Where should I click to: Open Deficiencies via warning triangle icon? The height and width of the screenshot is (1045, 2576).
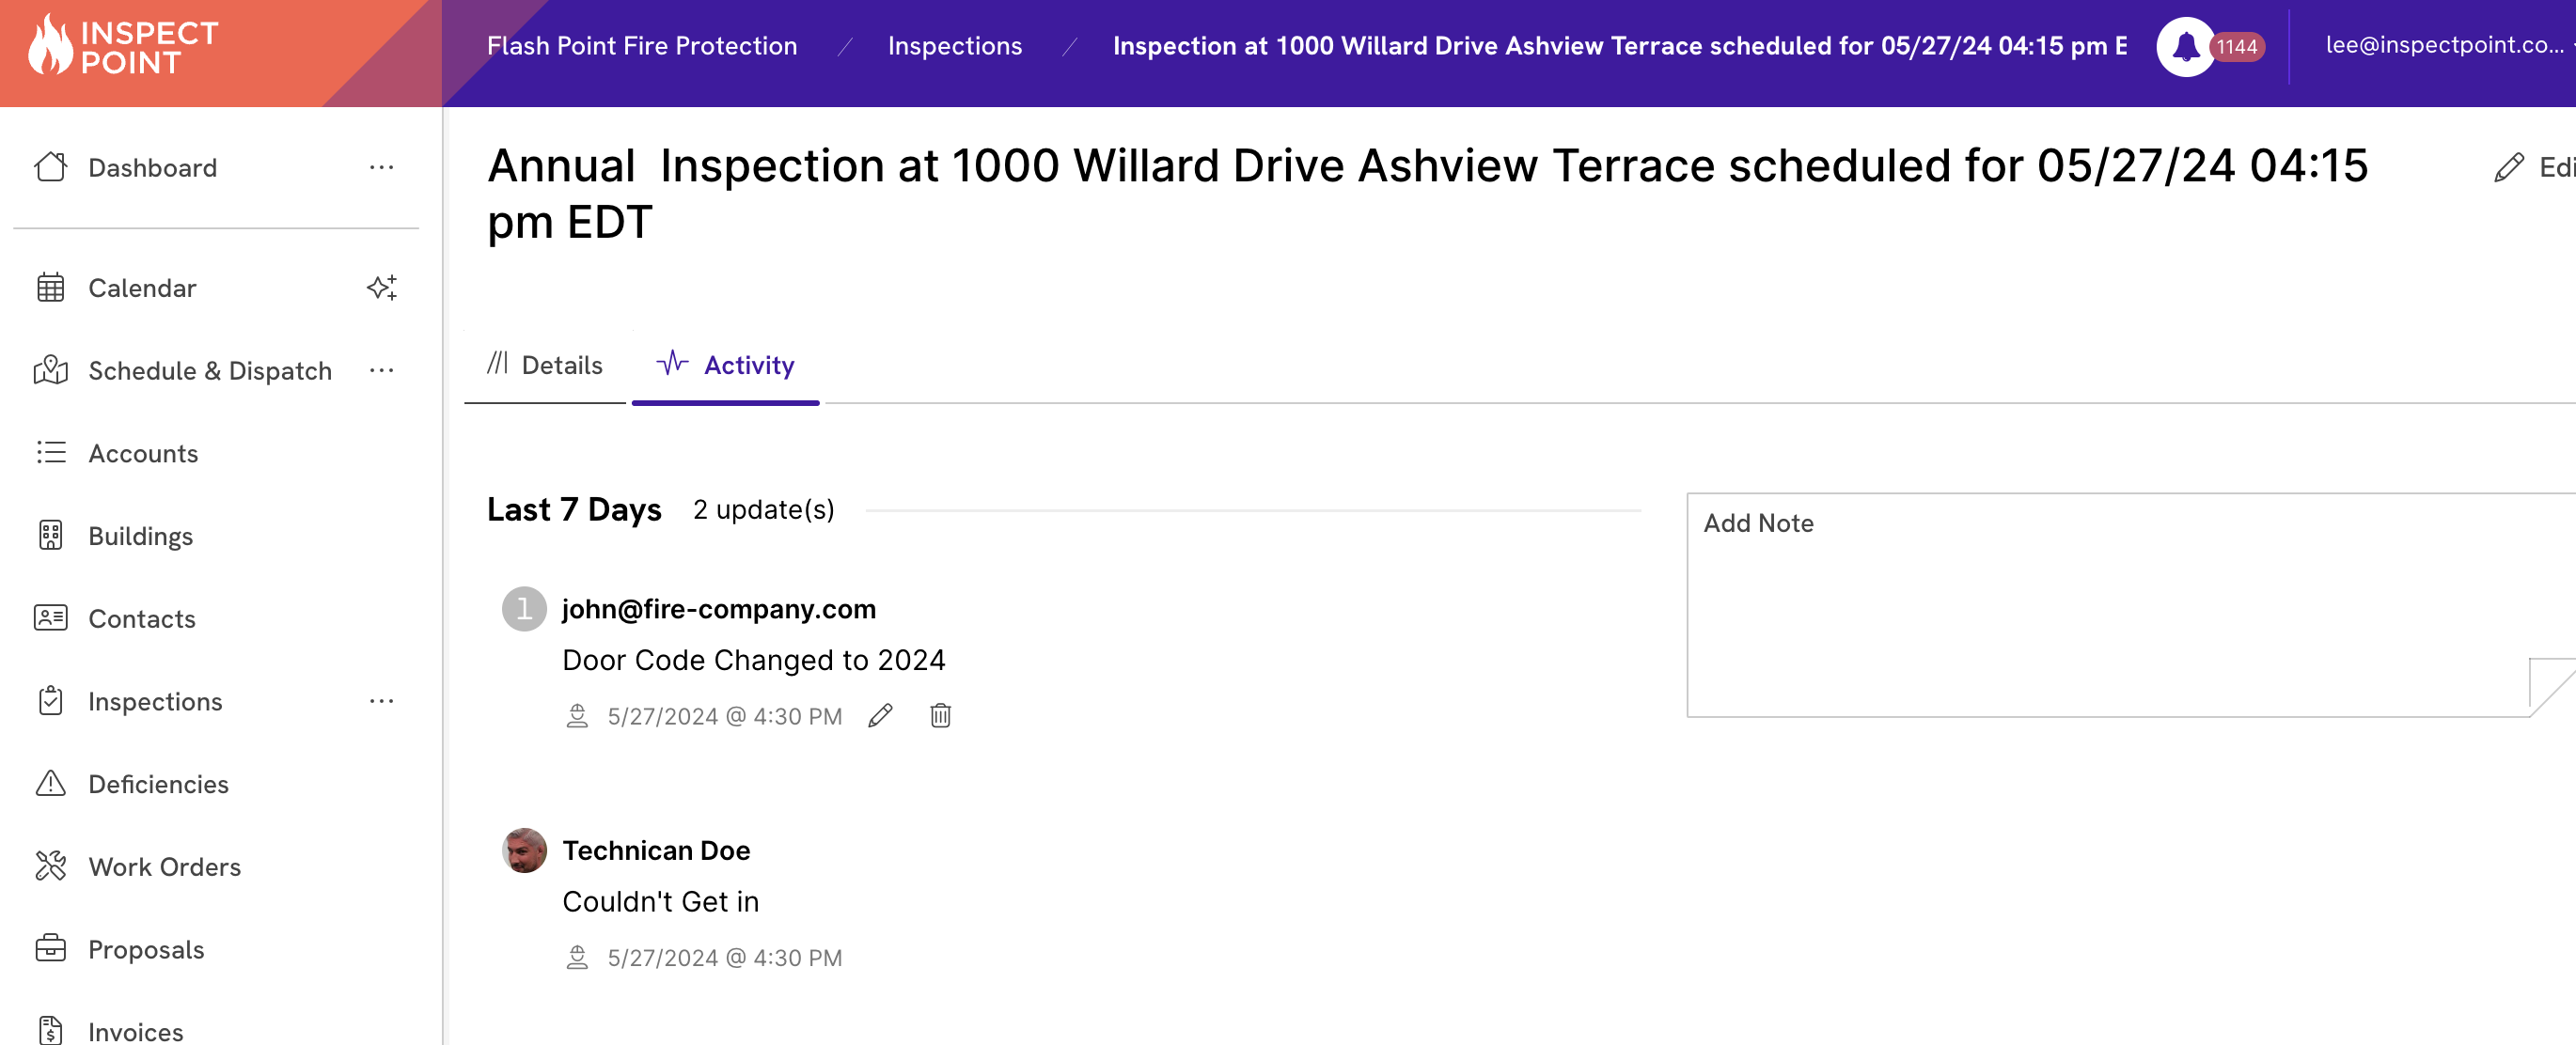[50, 784]
